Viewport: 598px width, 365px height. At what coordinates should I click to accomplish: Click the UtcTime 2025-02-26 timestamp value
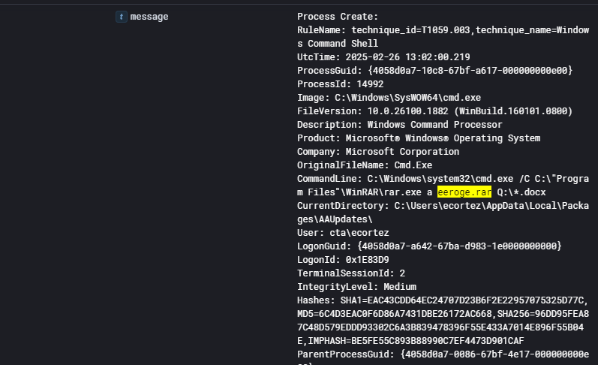click(408, 57)
